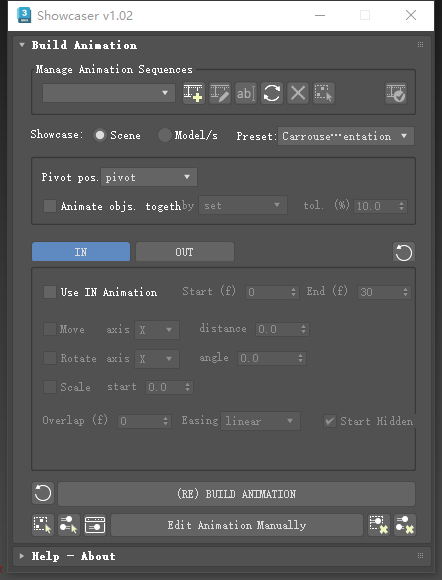Select the Model/s showcase radio button
This screenshot has width=442, height=580.
[165, 135]
